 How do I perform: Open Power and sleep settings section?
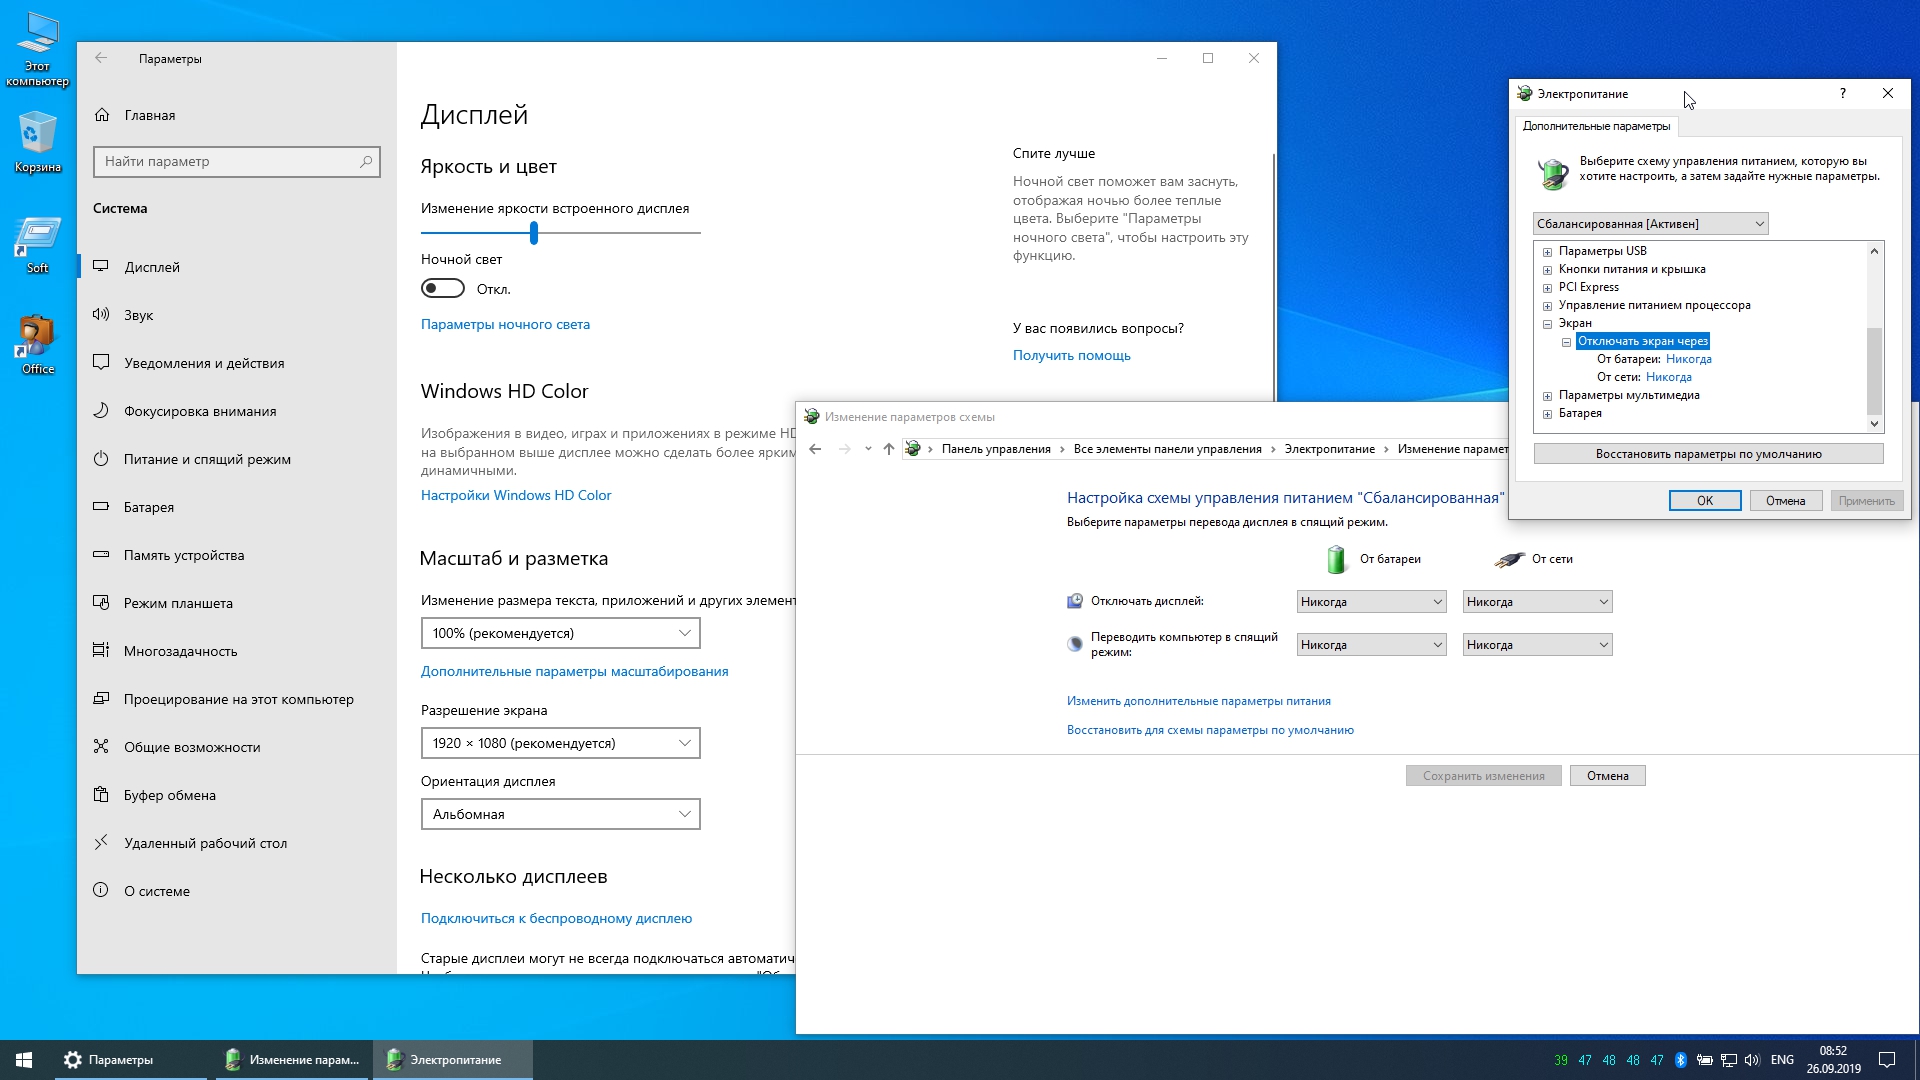pos(237,459)
